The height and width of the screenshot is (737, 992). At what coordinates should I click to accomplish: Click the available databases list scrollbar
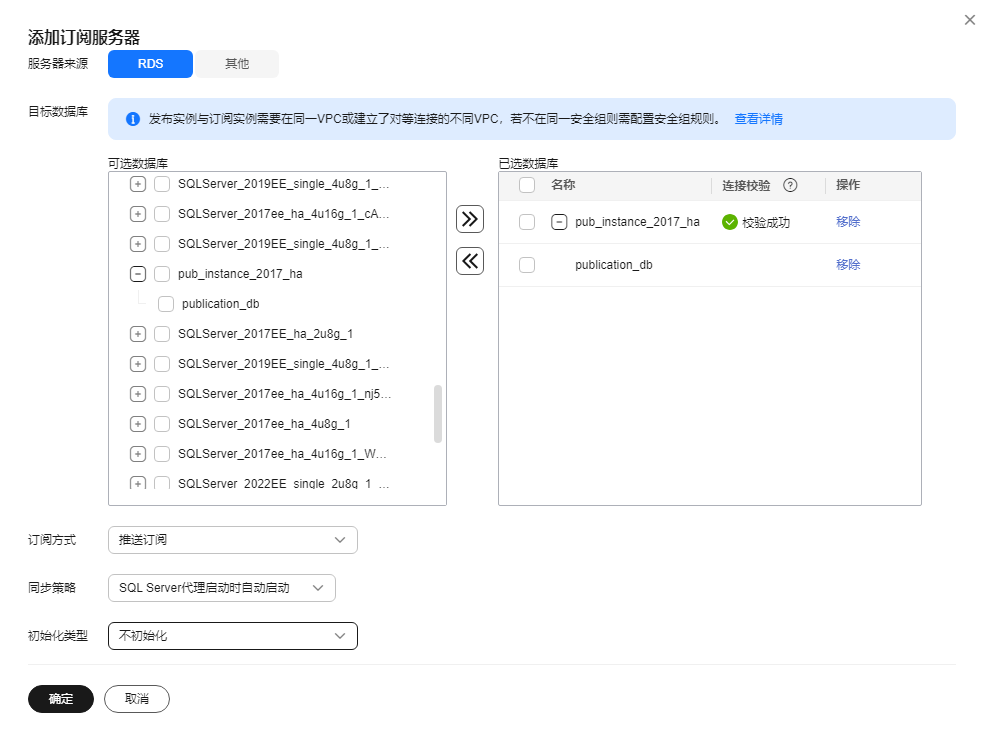[438, 414]
